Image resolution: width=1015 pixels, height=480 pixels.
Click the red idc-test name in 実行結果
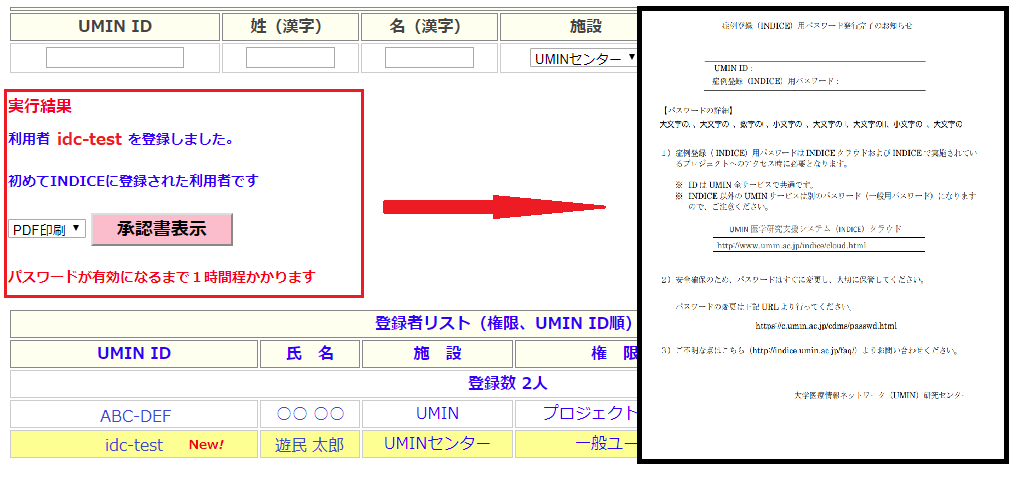click(x=89, y=139)
